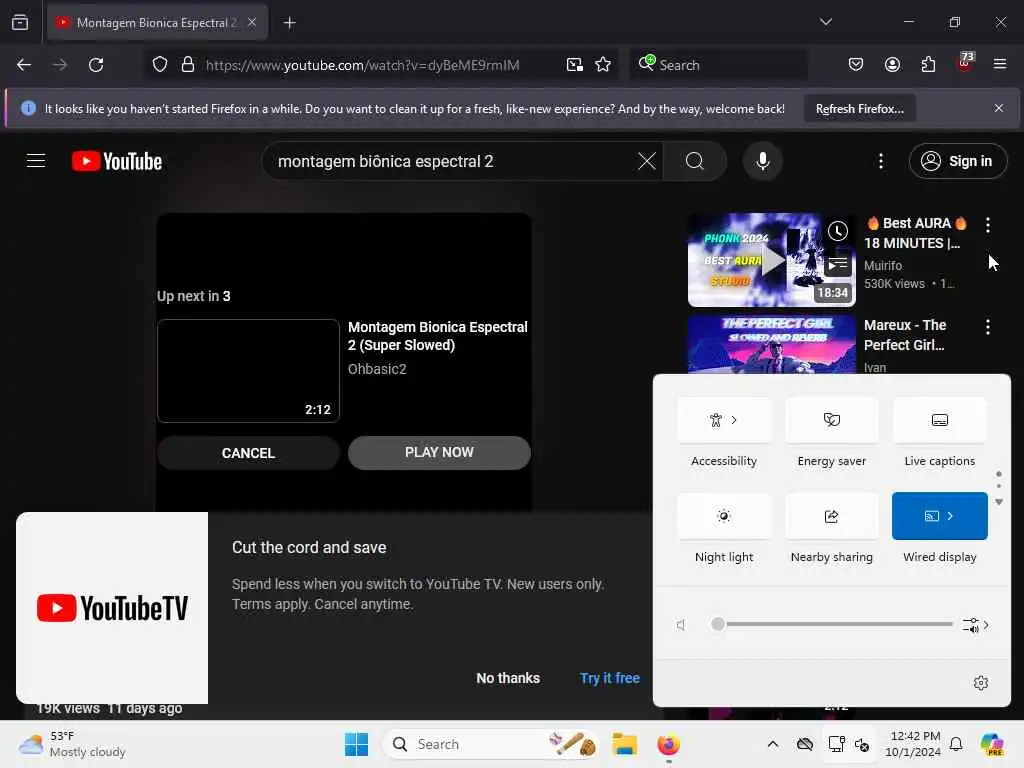This screenshot has width=1024, height=768.
Task: Mute volume via speaker icon
Action: (681, 625)
